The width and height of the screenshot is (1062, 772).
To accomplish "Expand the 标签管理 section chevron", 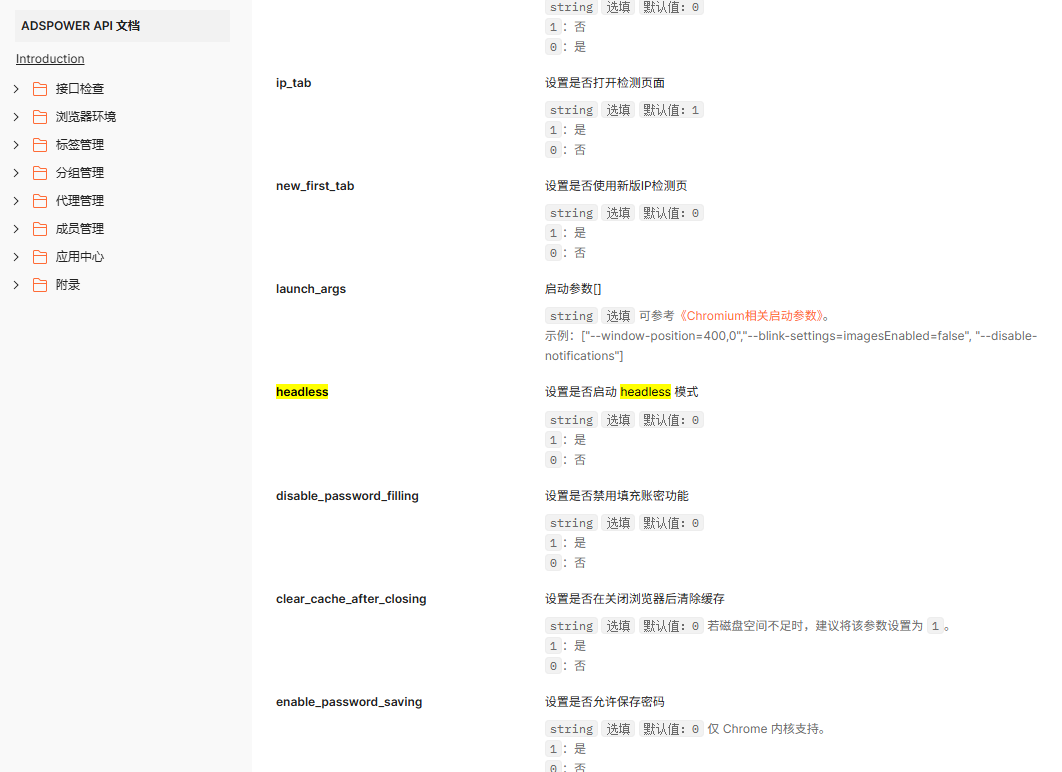I will (16, 145).
